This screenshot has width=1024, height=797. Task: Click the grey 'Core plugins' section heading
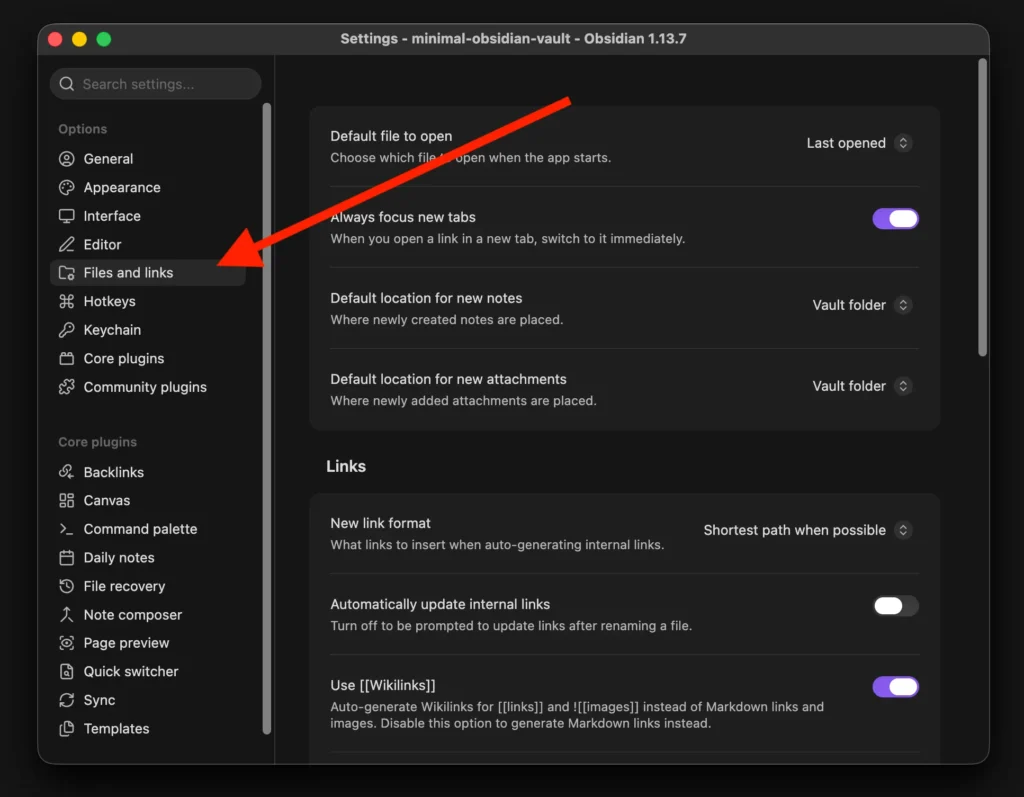97,442
